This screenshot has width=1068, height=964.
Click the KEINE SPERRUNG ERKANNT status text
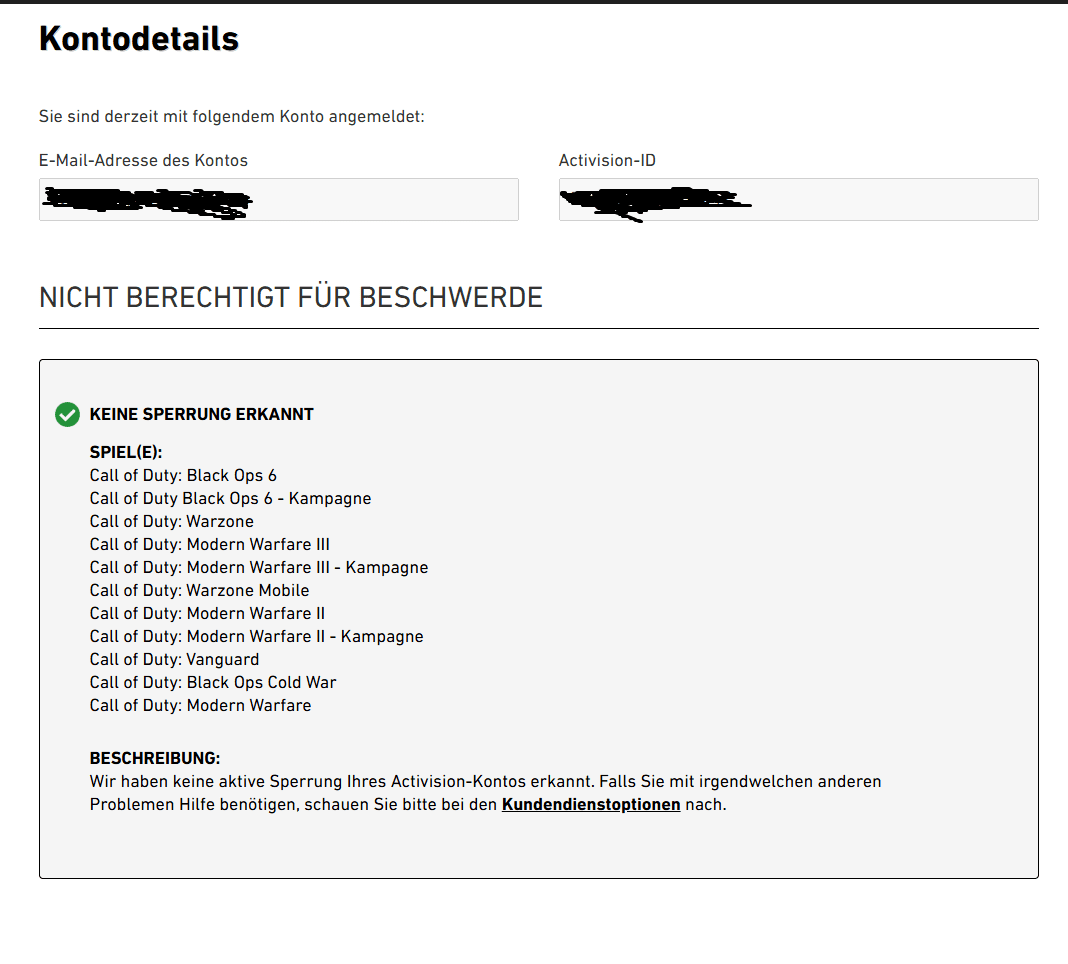201,414
